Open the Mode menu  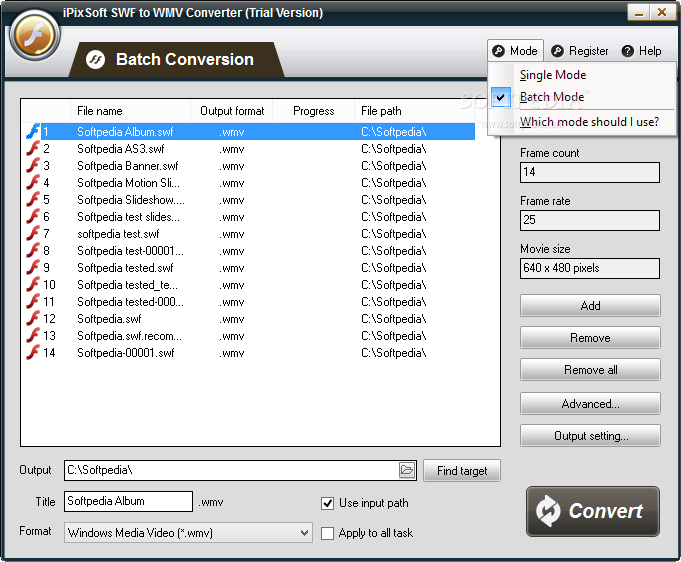[x=515, y=51]
